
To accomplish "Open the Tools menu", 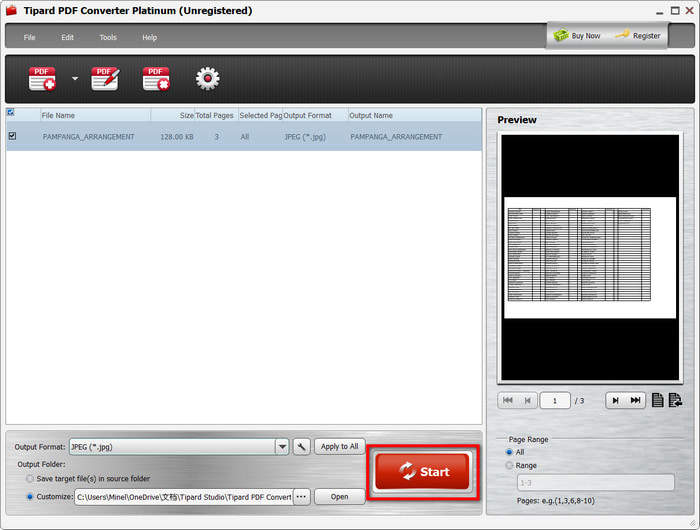I will coord(108,38).
